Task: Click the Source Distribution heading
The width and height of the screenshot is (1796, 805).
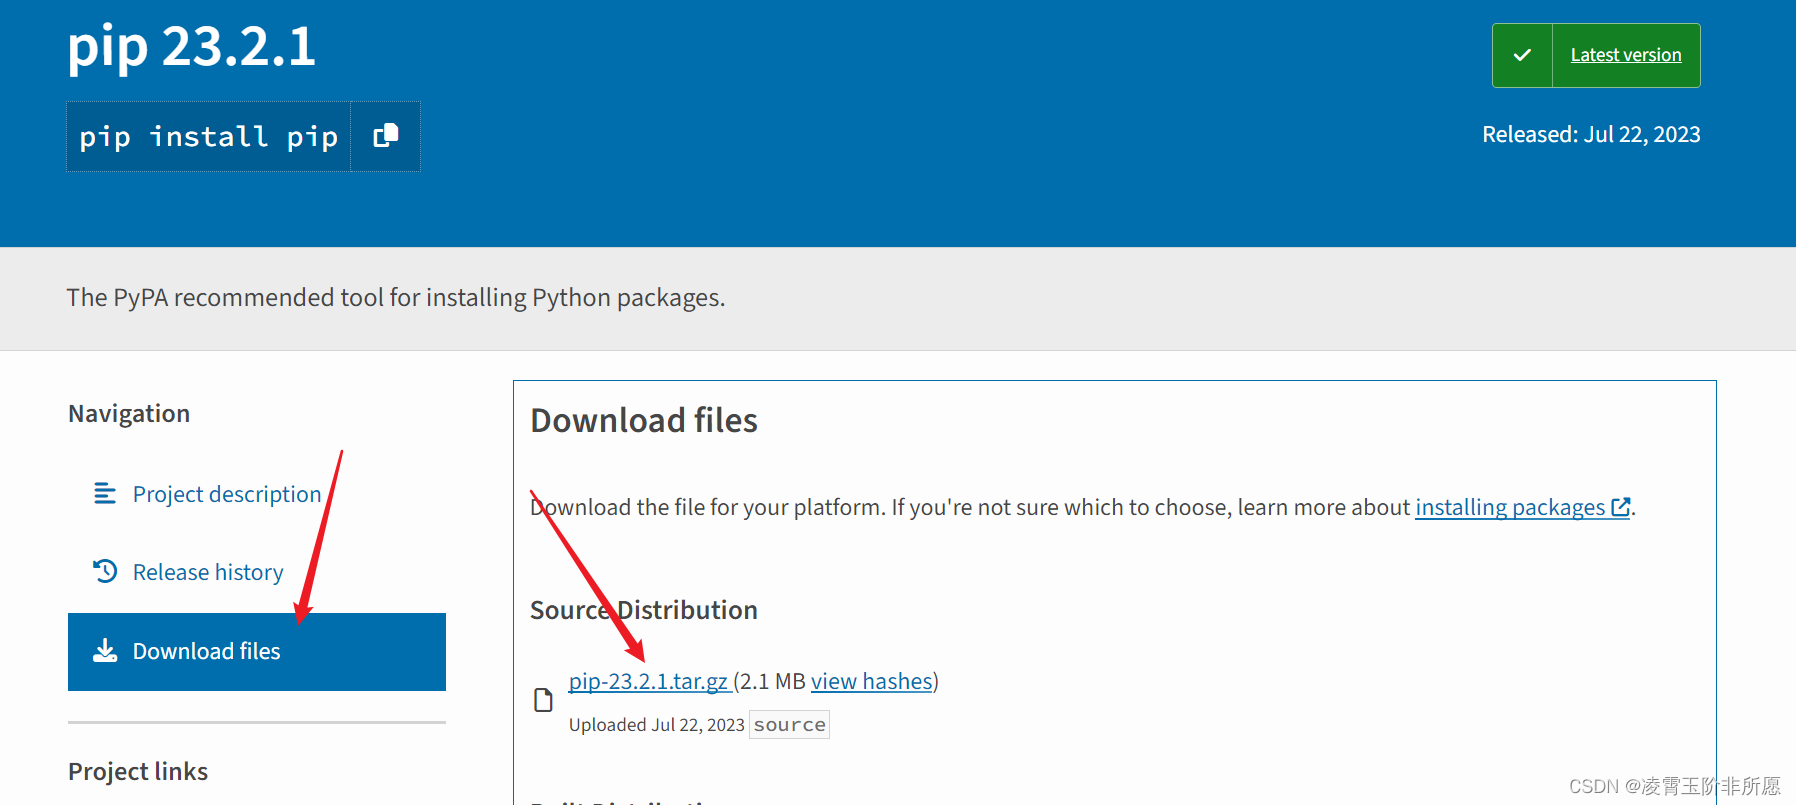Action: coord(644,610)
